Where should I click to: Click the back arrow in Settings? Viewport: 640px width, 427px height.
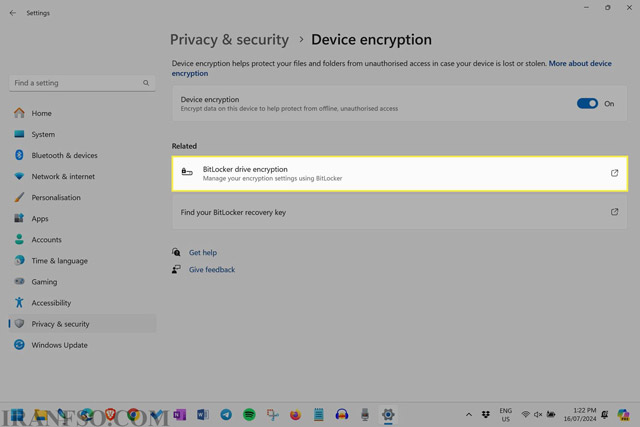tap(13, 13)
